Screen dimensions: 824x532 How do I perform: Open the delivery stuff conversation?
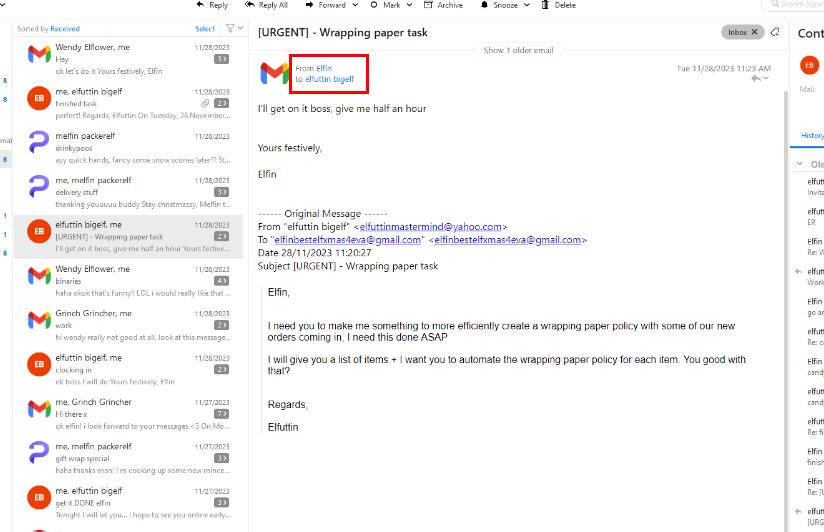(128, 192)
